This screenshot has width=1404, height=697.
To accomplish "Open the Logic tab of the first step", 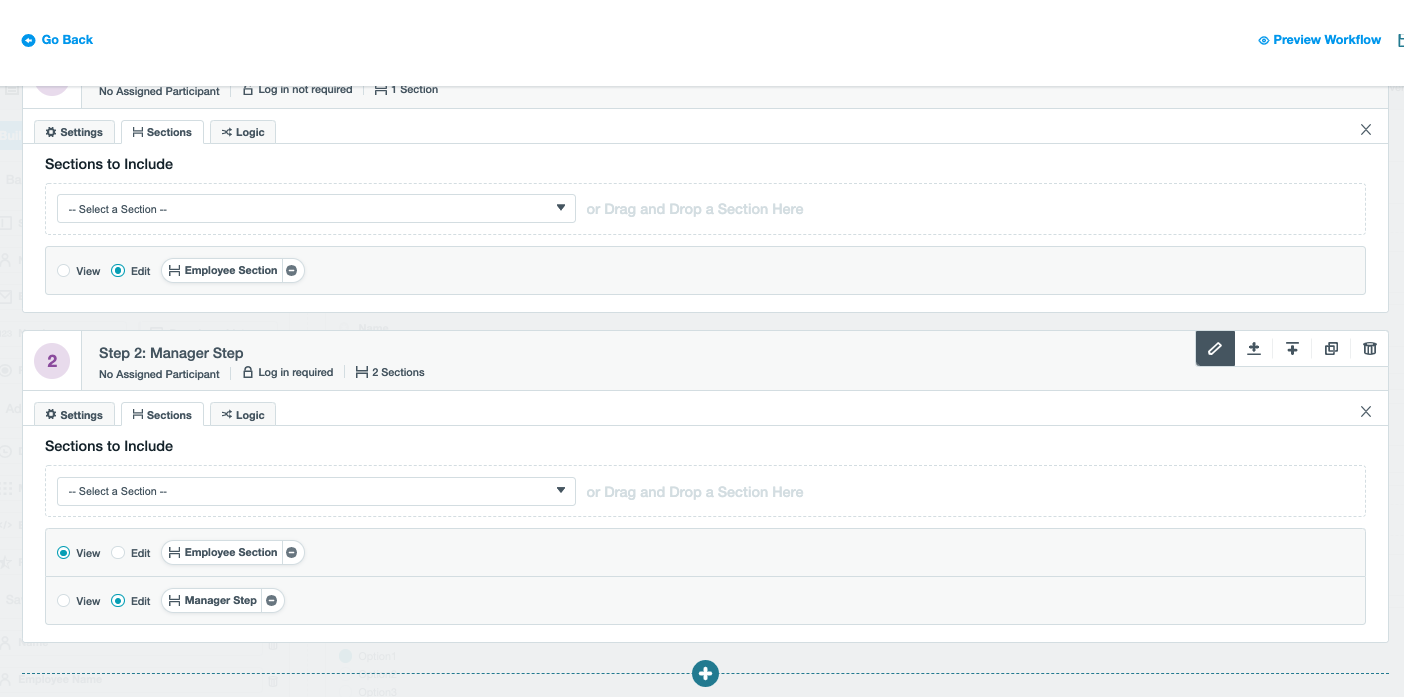I will (243, 132).
